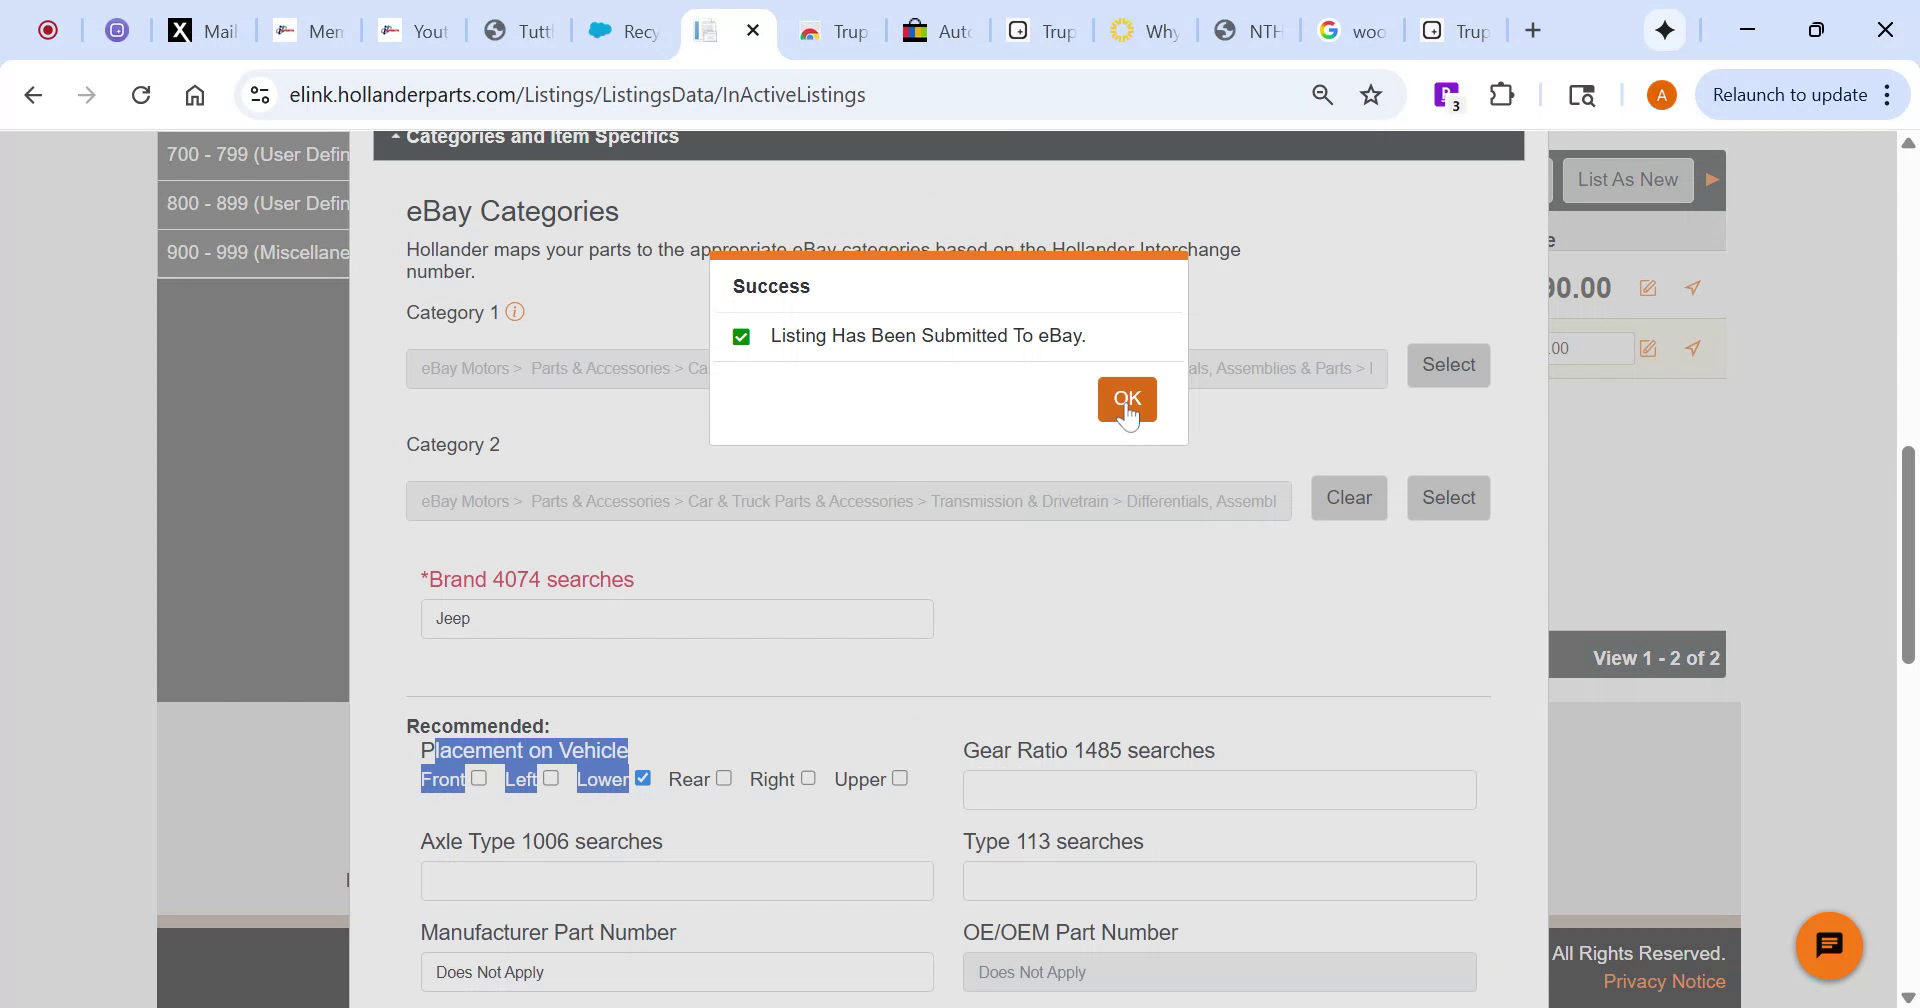This screenshot has width=1920, height=1008.
Task: Check the Right placement checkbox
Action: 807,777
